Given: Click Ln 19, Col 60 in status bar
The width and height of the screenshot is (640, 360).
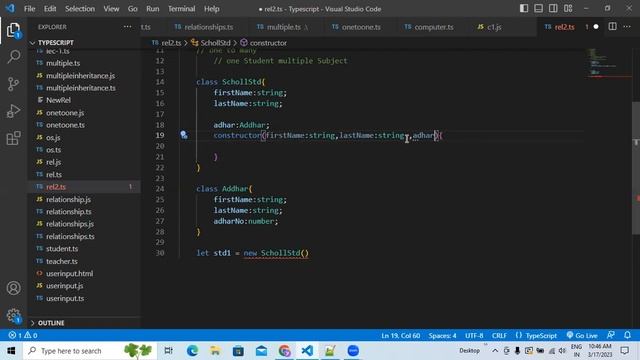Looking at the screenshot, I should click(x=400, y=336).
